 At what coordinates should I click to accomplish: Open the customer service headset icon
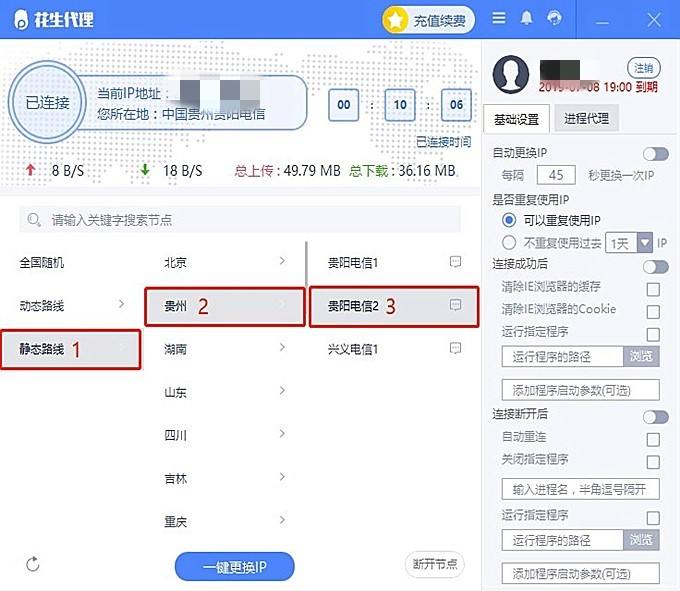pyautogui.click(x=554, y=18)
